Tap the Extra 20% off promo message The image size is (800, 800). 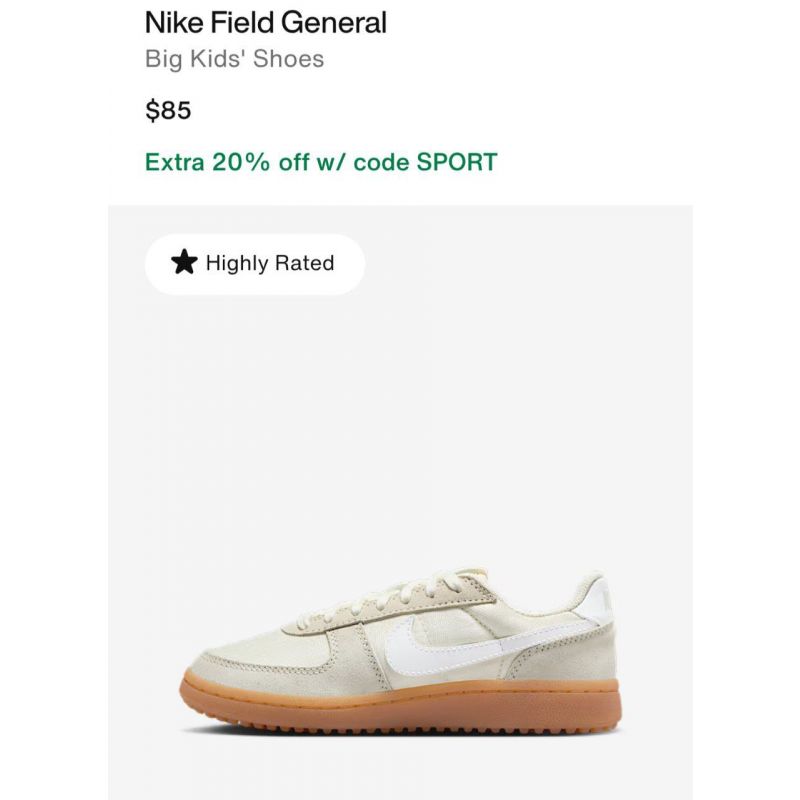321,162
